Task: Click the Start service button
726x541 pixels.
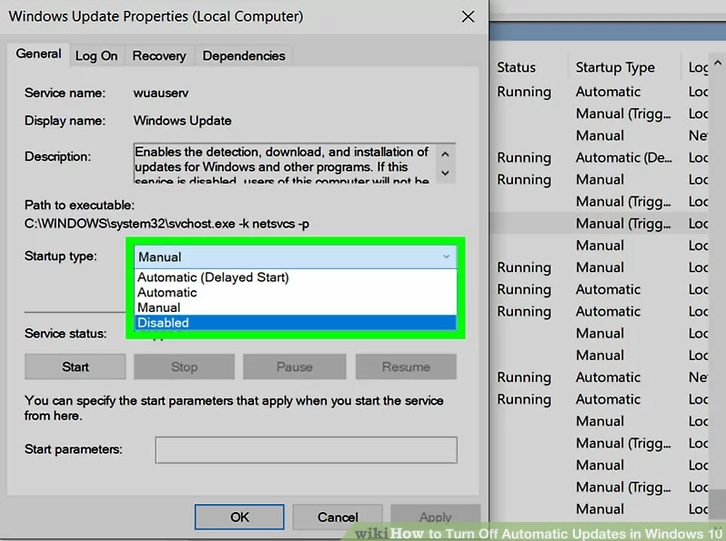Action: coord(75,367)
